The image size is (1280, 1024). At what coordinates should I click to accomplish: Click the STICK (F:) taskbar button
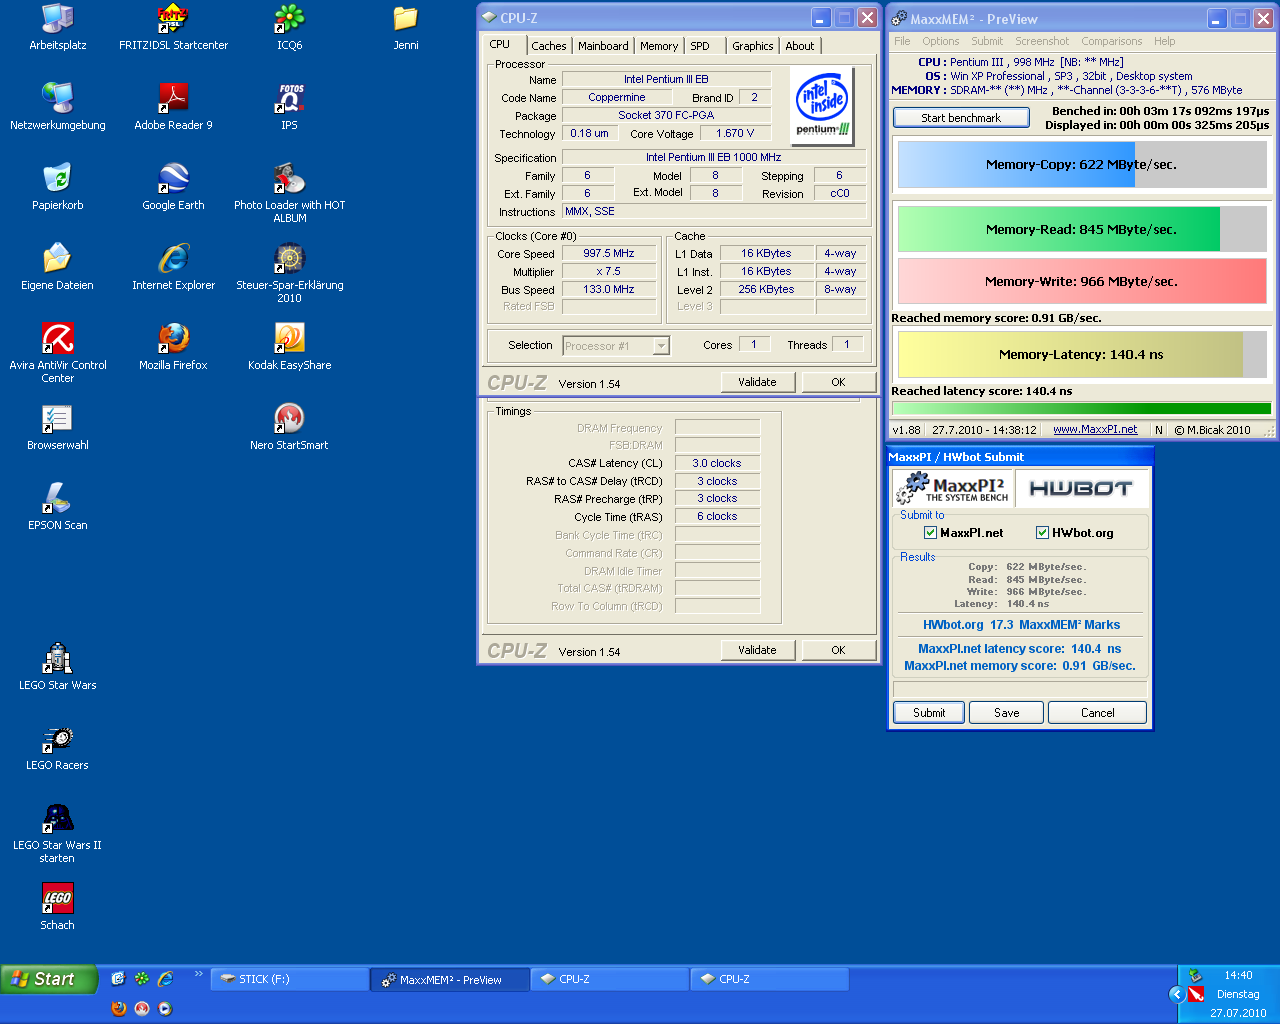[289, 979]
